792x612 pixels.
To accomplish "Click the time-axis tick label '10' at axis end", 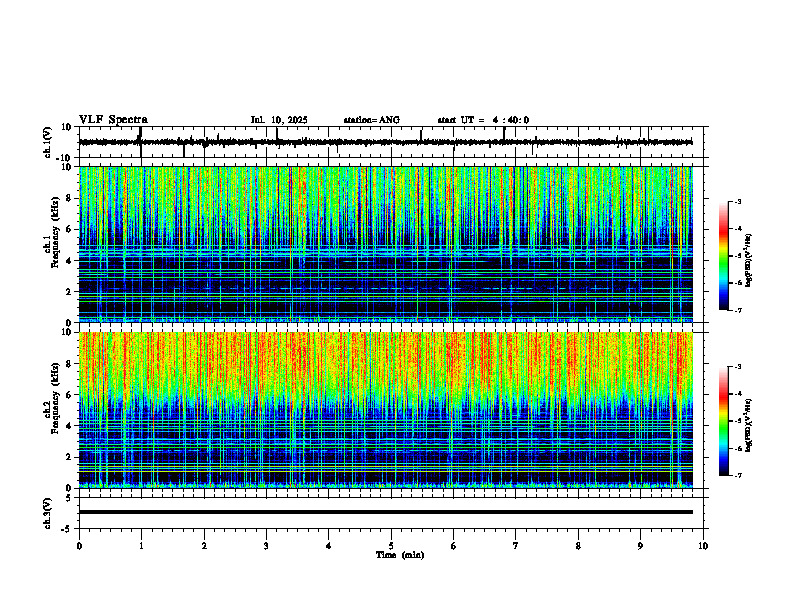I will 703,546.
